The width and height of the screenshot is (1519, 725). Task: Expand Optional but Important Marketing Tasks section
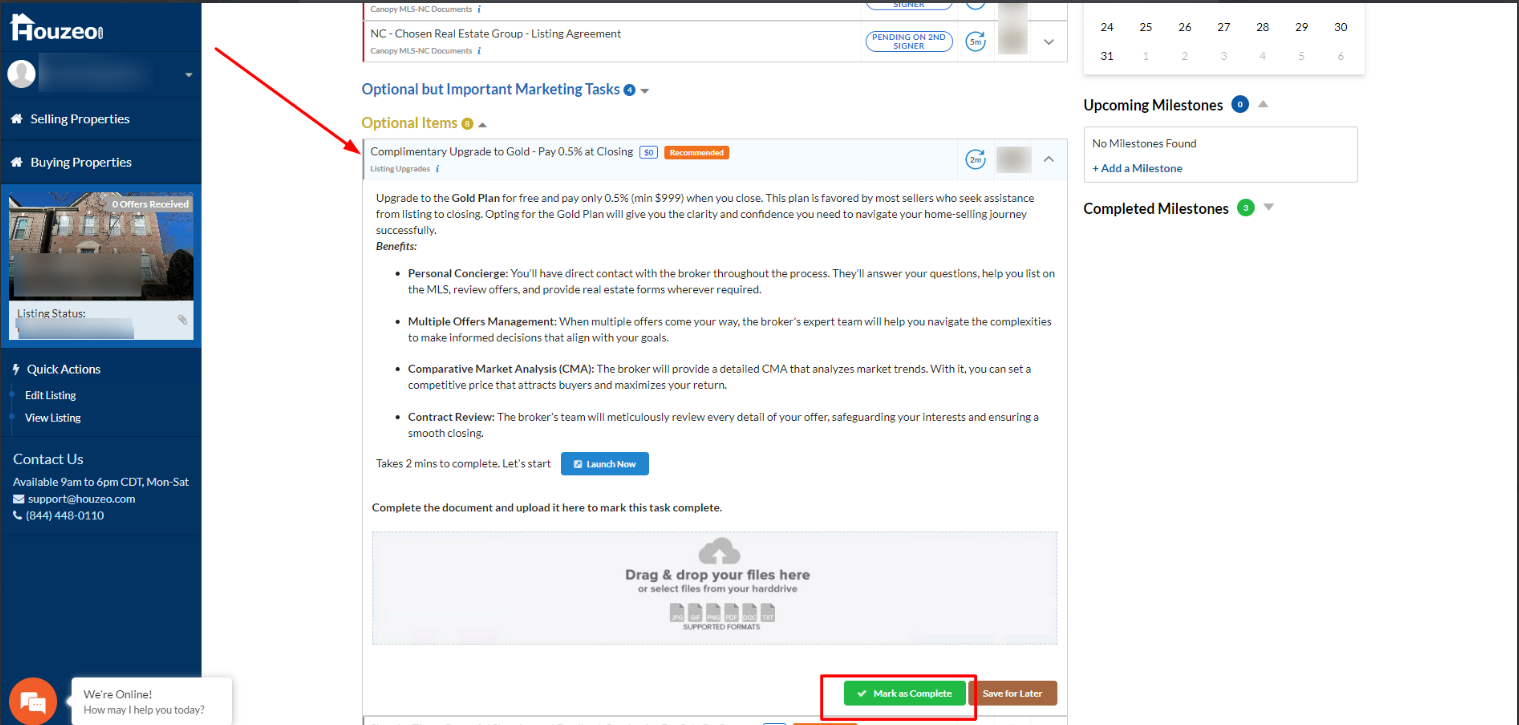[645, 91]
